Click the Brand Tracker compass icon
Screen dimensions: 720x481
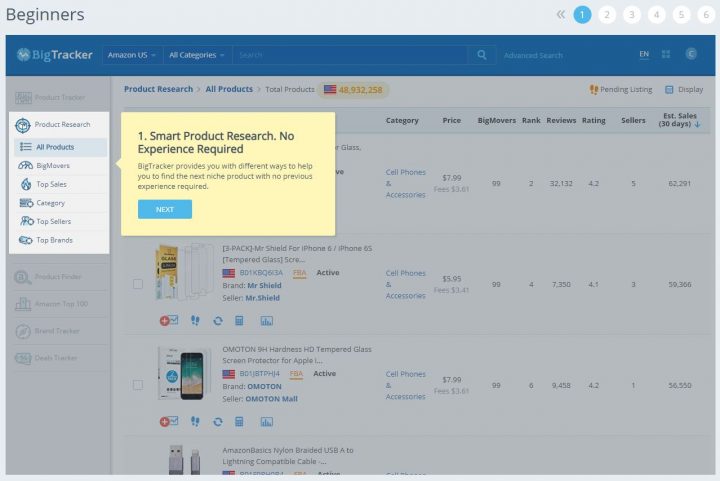23,331
